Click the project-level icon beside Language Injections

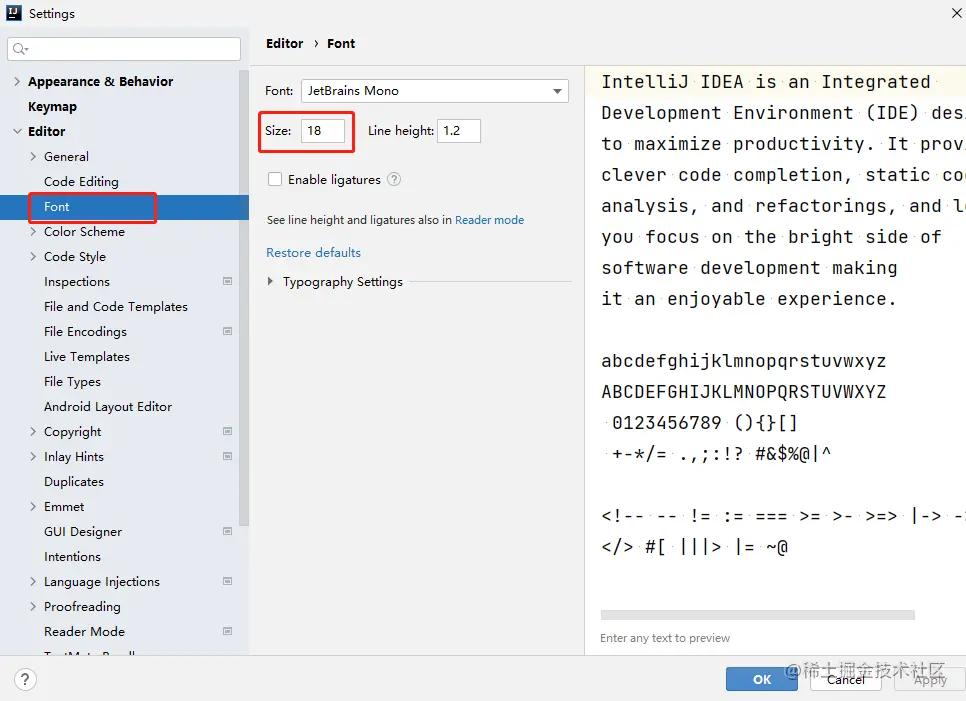[x=227, y=581]
